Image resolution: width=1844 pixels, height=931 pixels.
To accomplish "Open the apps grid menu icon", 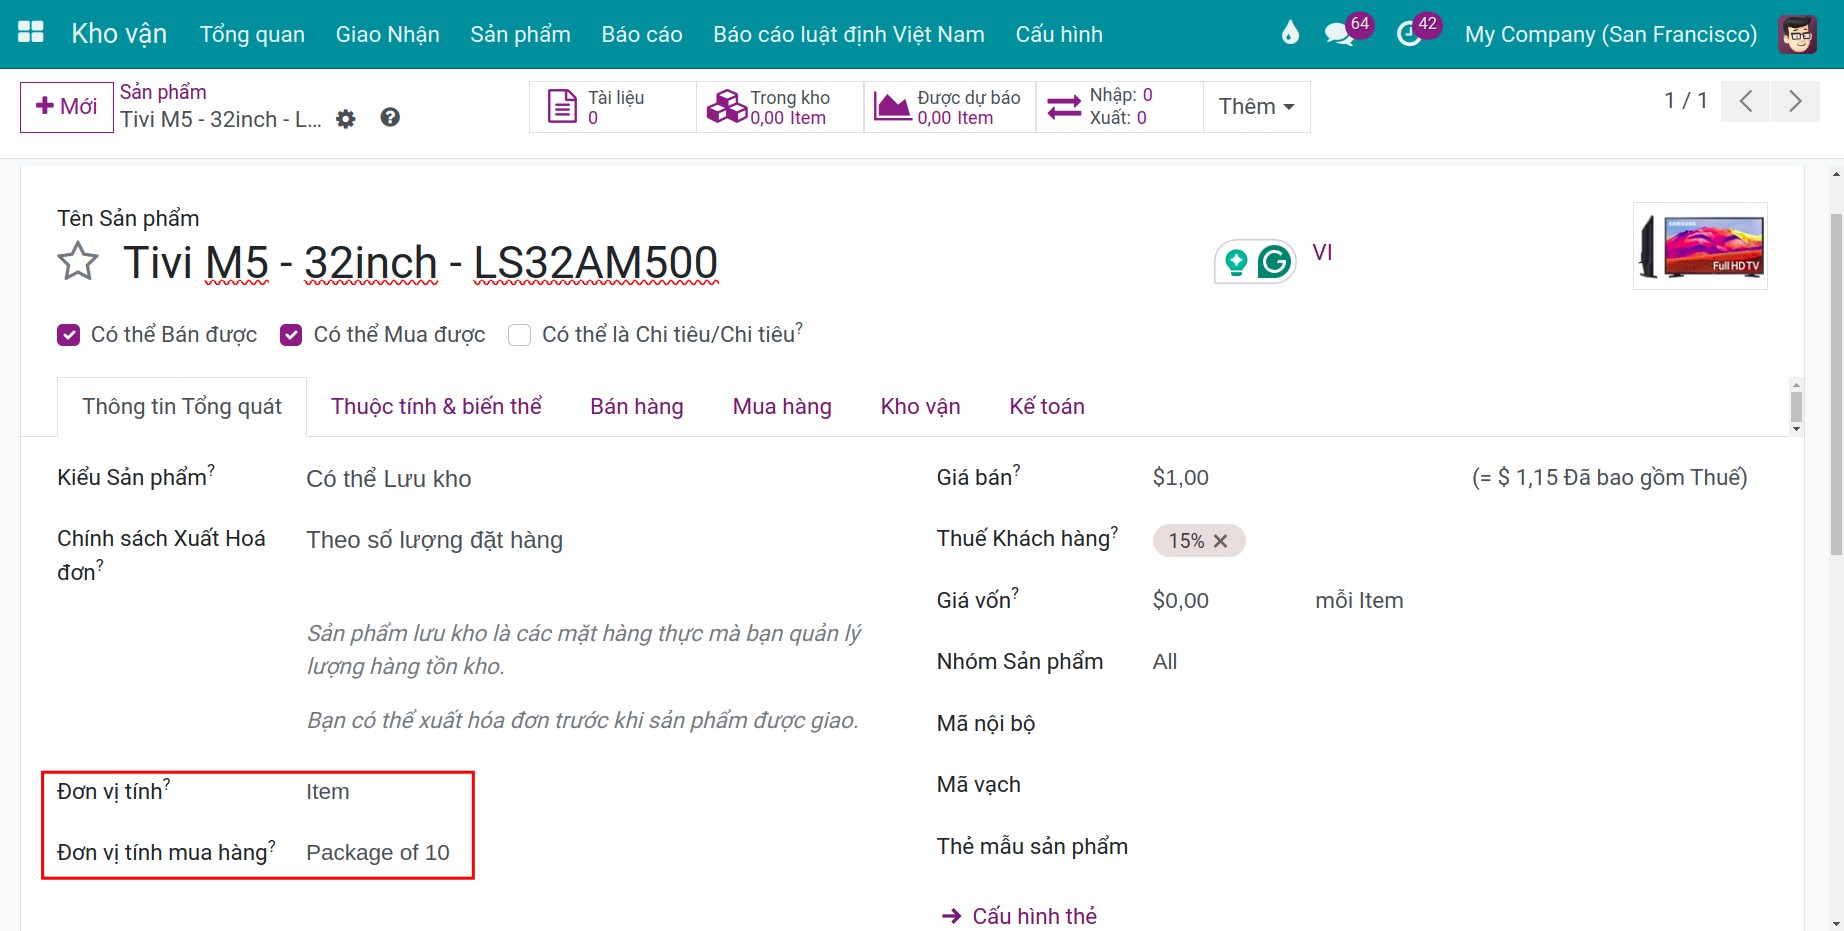I will coord(31,33).
